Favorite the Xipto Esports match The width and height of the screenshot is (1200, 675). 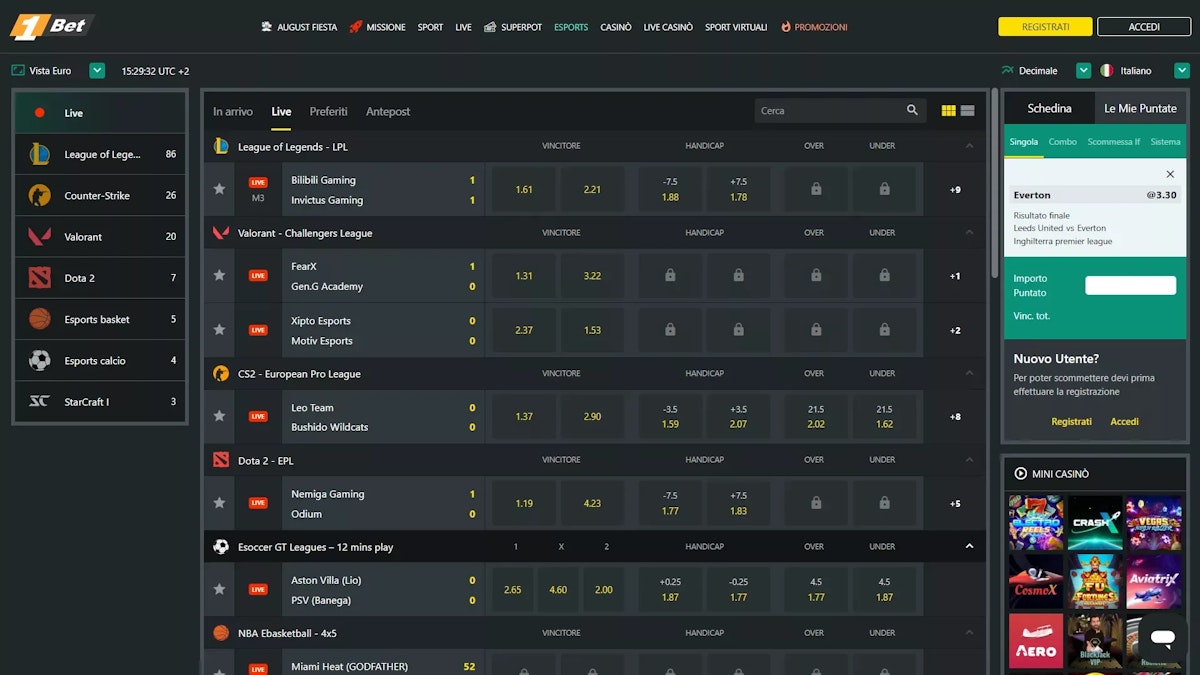[219, 330]
